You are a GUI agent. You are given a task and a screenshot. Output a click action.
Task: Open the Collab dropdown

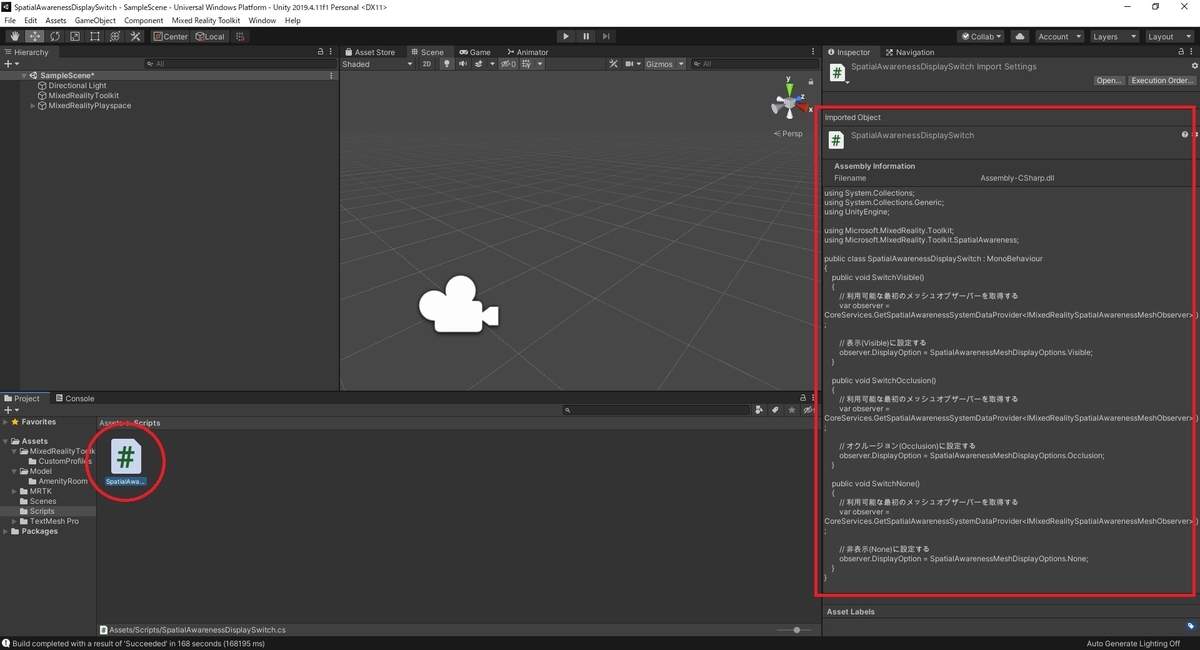981,36
